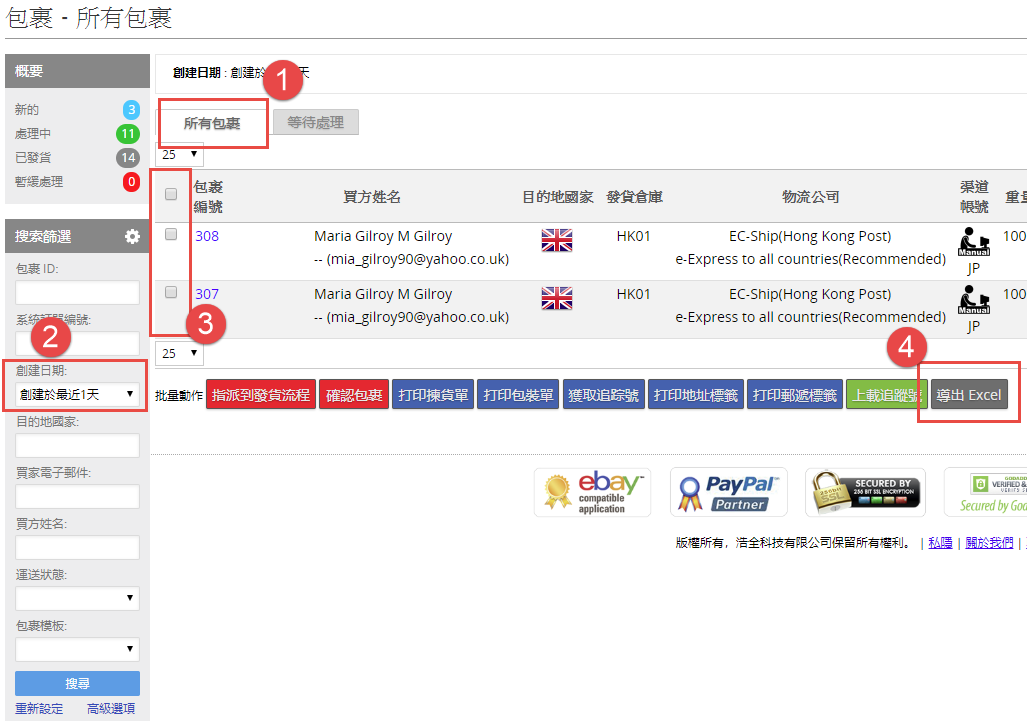The width and height of the screenshot is (1027, 721).
Task: Click the Secured by SSL badge
Action: [865, 492]
